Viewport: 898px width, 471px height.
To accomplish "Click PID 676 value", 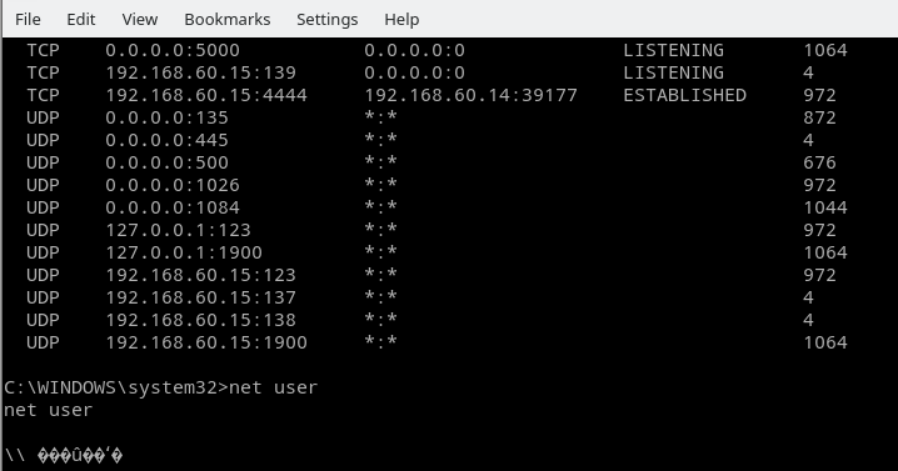I will coord(820,163).
